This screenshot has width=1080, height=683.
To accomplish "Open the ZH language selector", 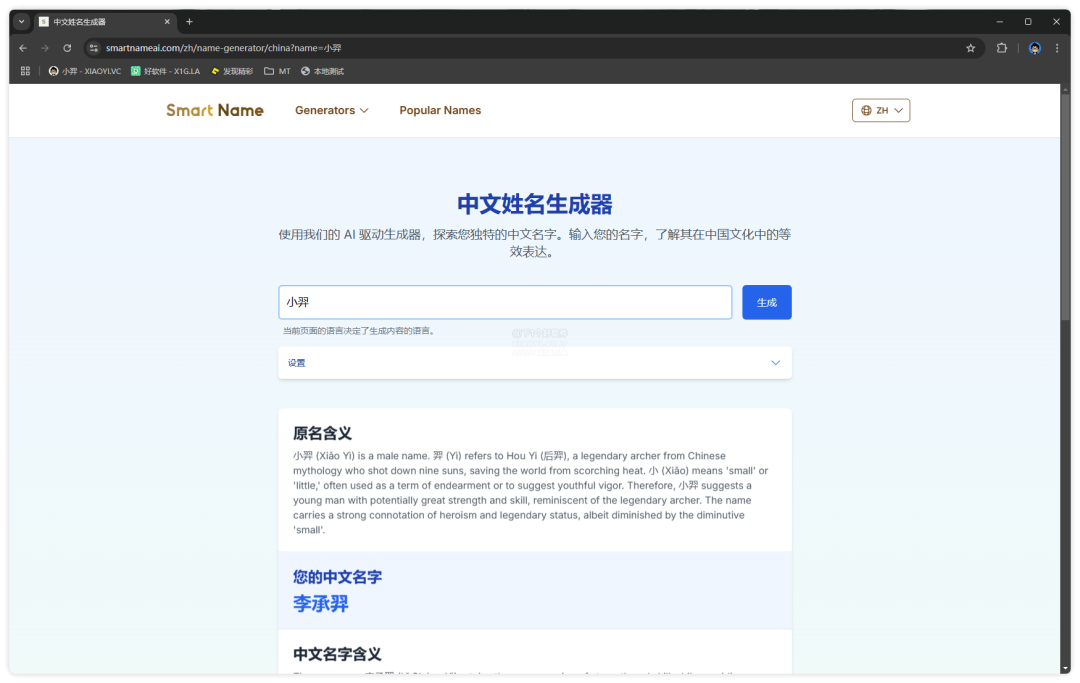I will (x=881, y=110).
